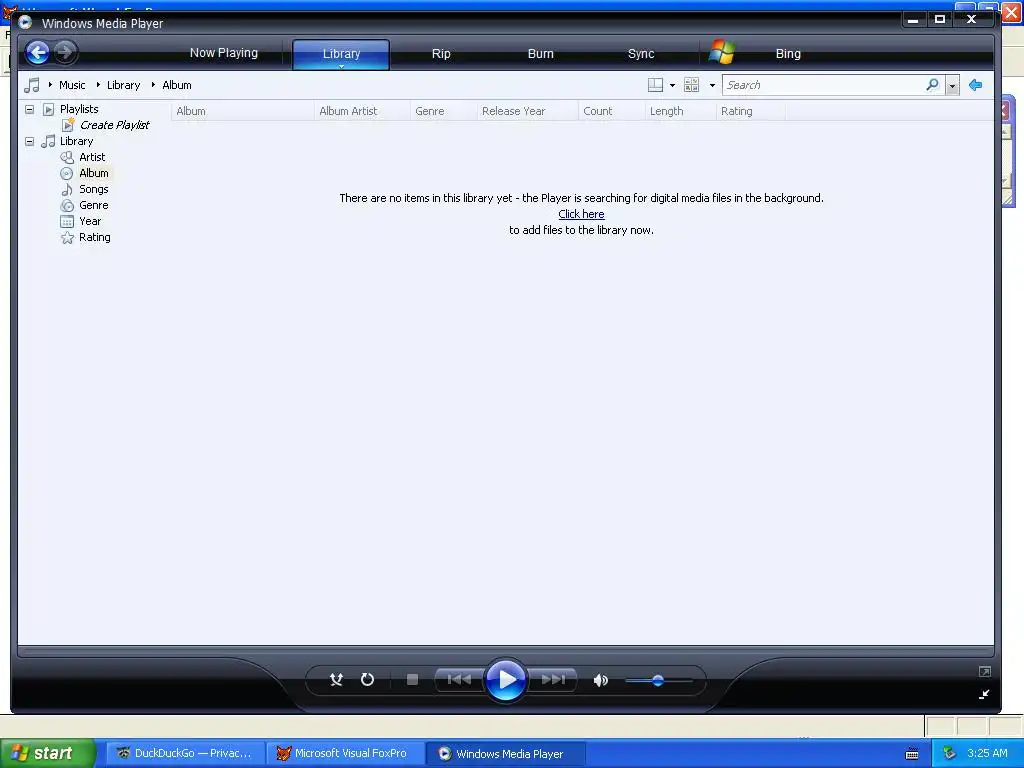1024x768 pixels.
Task: Adjust the volume slider
Action: [x=658, y=680]
